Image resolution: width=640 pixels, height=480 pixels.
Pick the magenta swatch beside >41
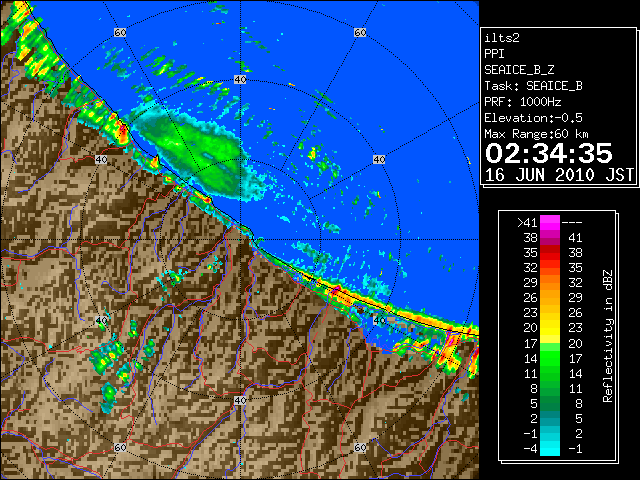pos(550,222)
